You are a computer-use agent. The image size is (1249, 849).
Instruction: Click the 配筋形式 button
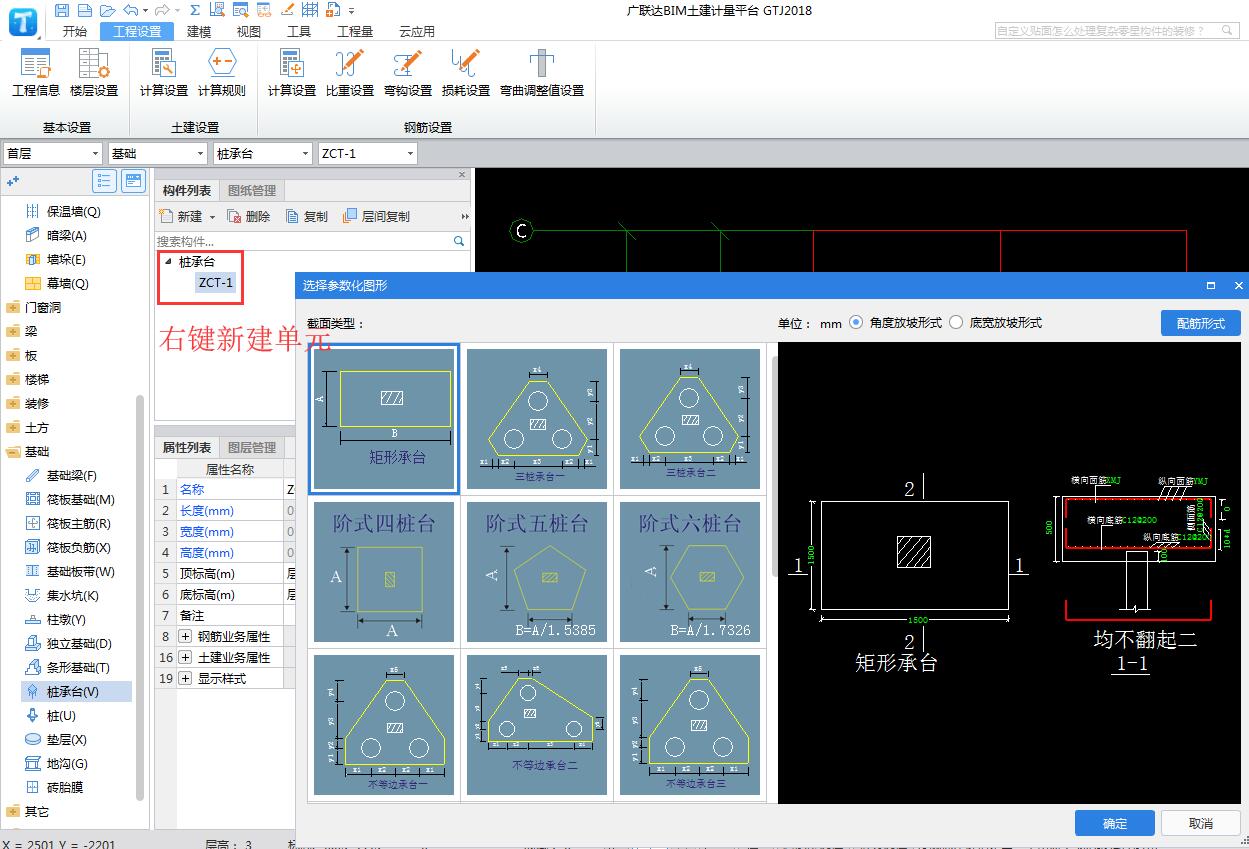(1201, 323)
